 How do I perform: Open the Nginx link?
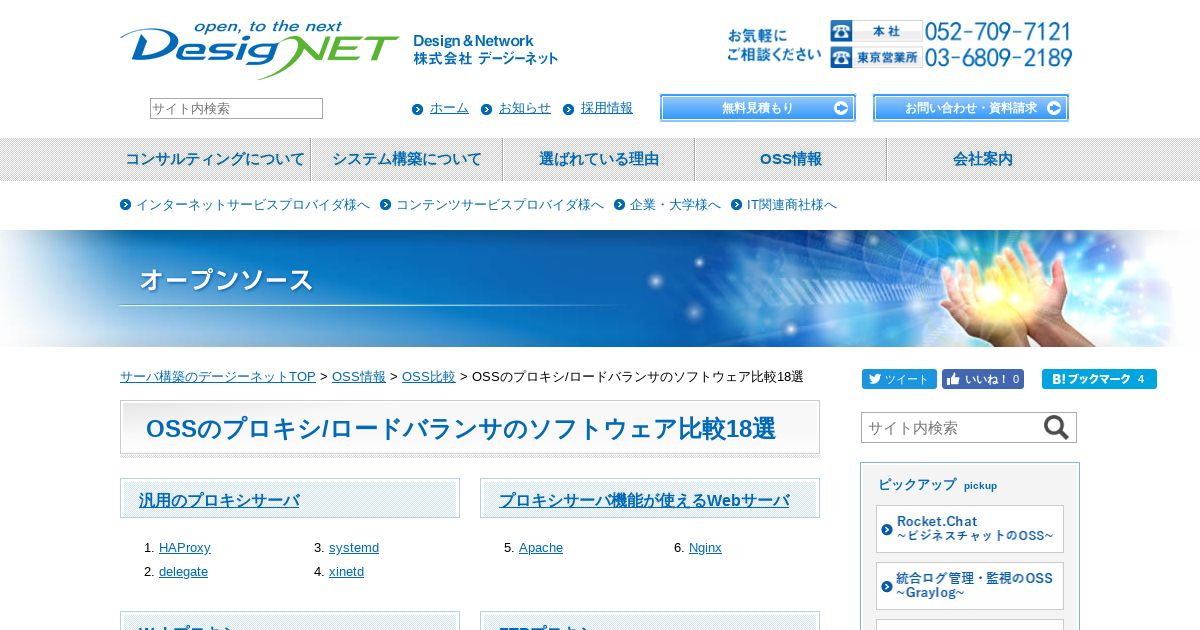pyautogui.click(x=705, y=548)
